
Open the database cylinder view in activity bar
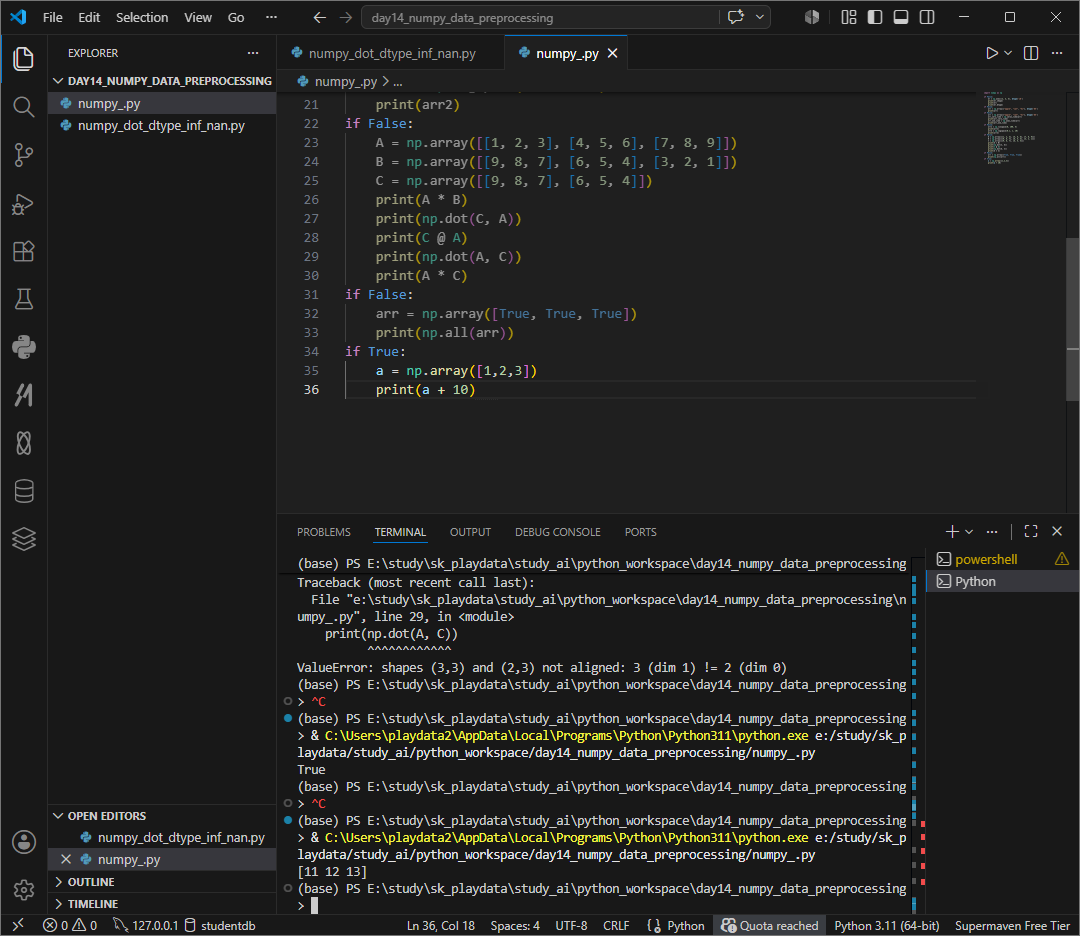tap(23, 491)
